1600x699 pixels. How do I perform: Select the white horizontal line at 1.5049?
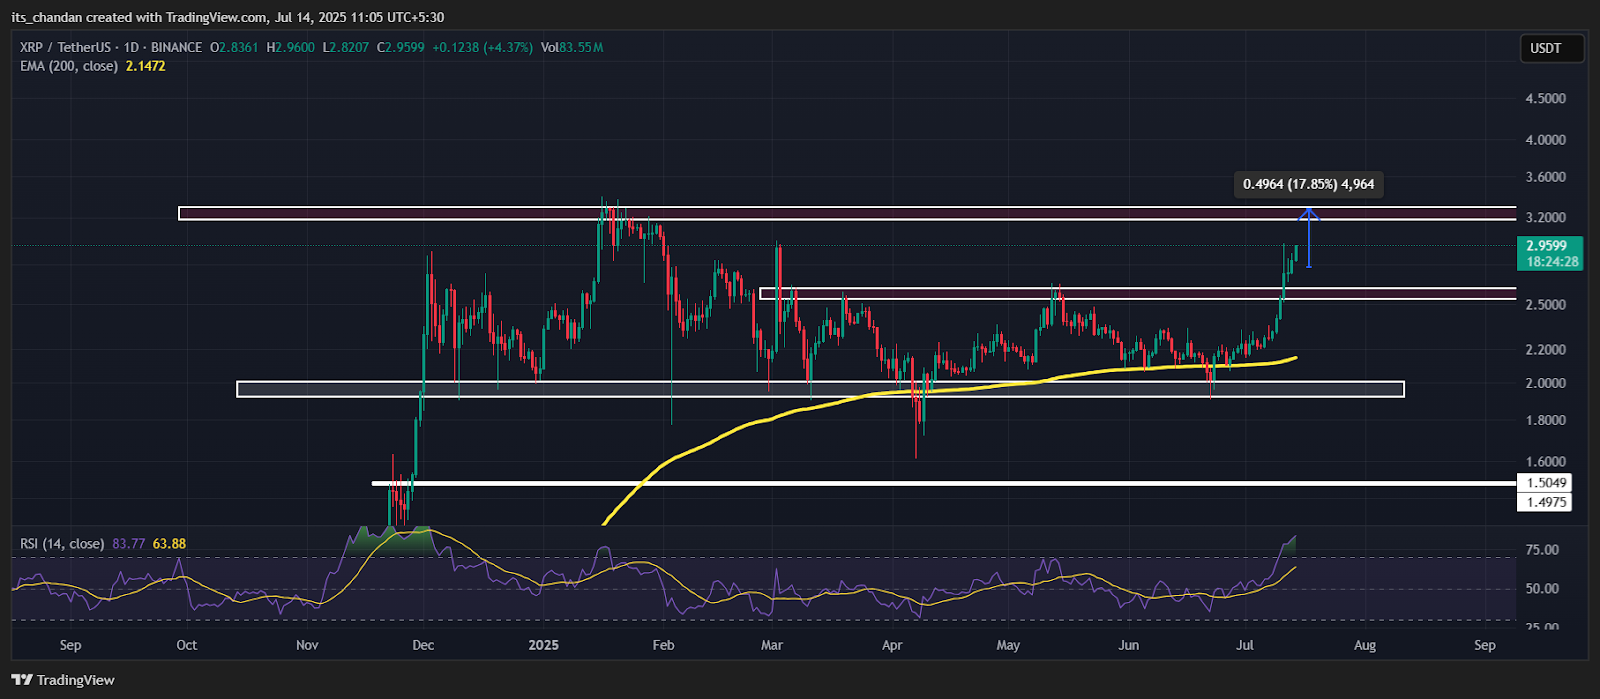[x=944, y=483]
